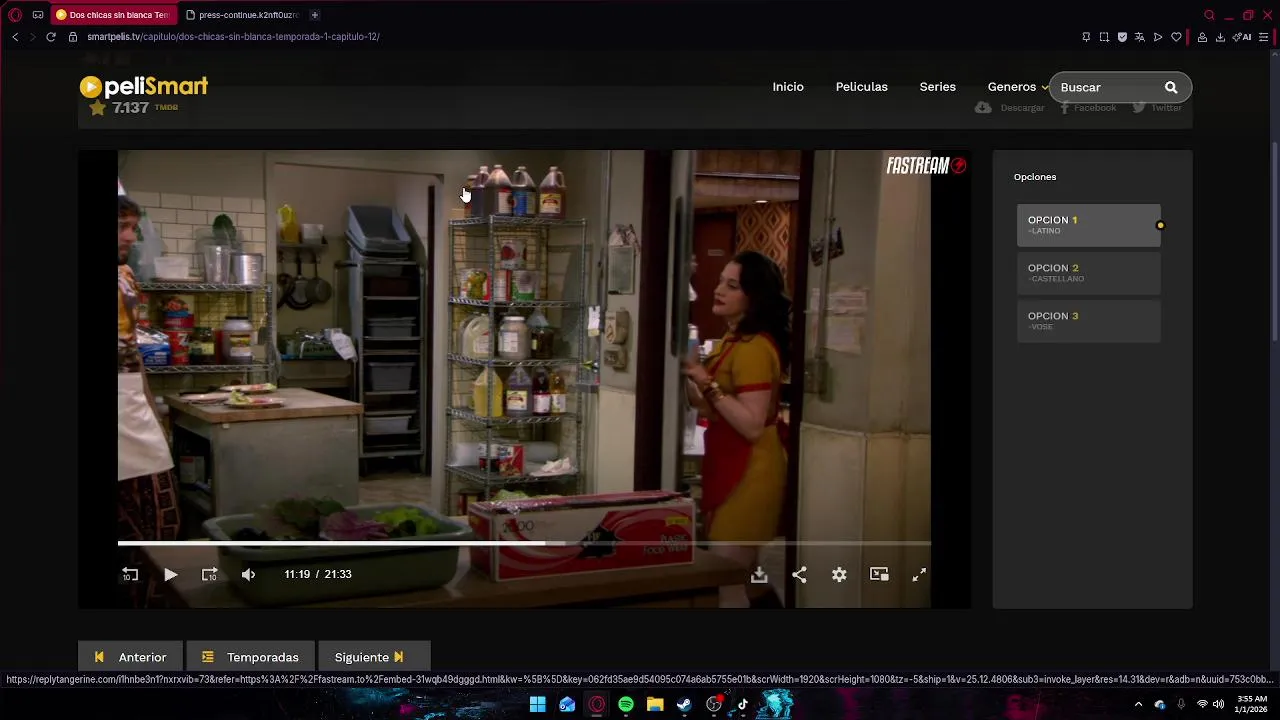Rewind video 10 seconds
This screenshot has width=1280, height=720.
(x=130, y=574)
